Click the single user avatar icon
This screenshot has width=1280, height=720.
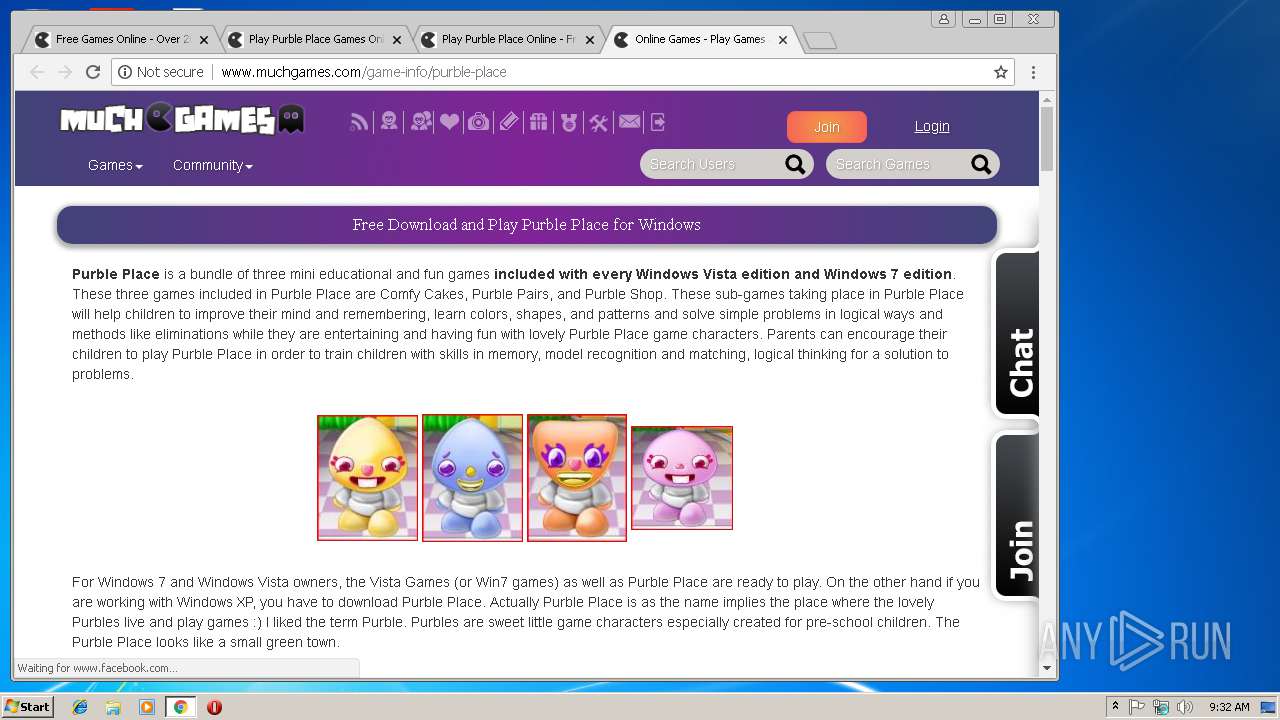click(x=389, y=122)
